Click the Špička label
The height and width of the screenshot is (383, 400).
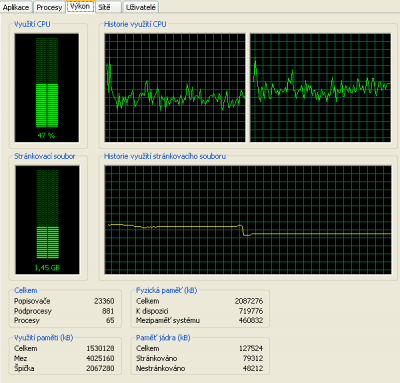pyautogui.click(x=24, y=368)
